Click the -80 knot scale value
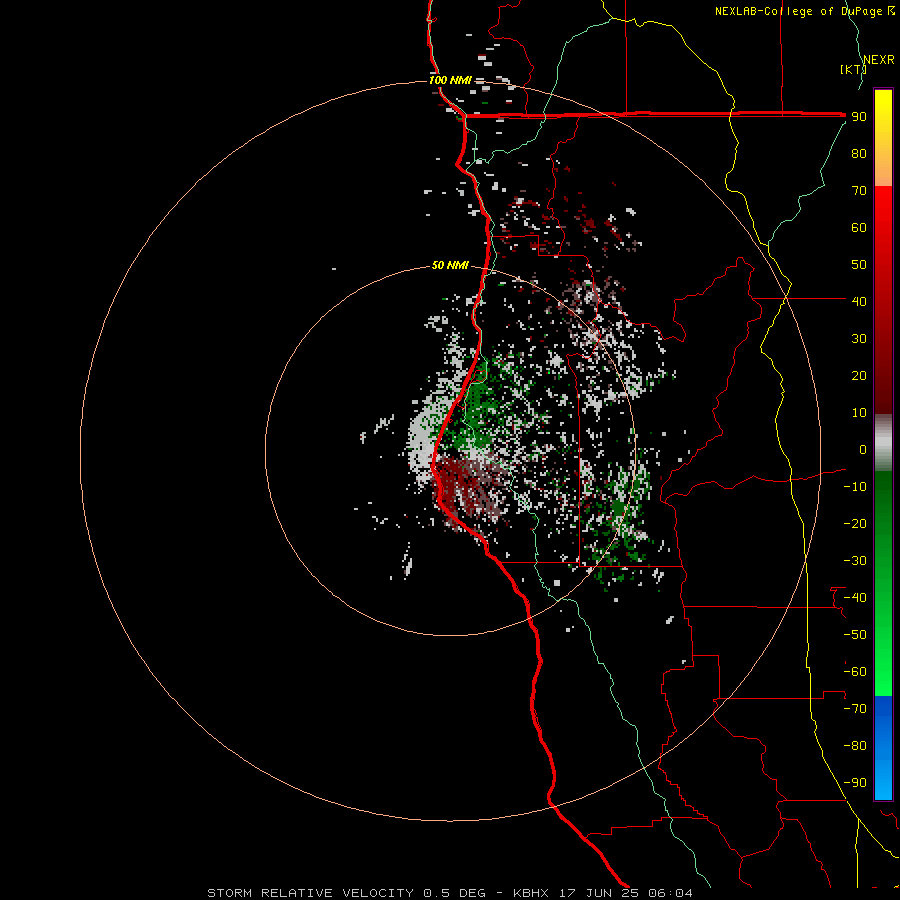The height and width of the screenshot is (900, 900). pos(855,746)
